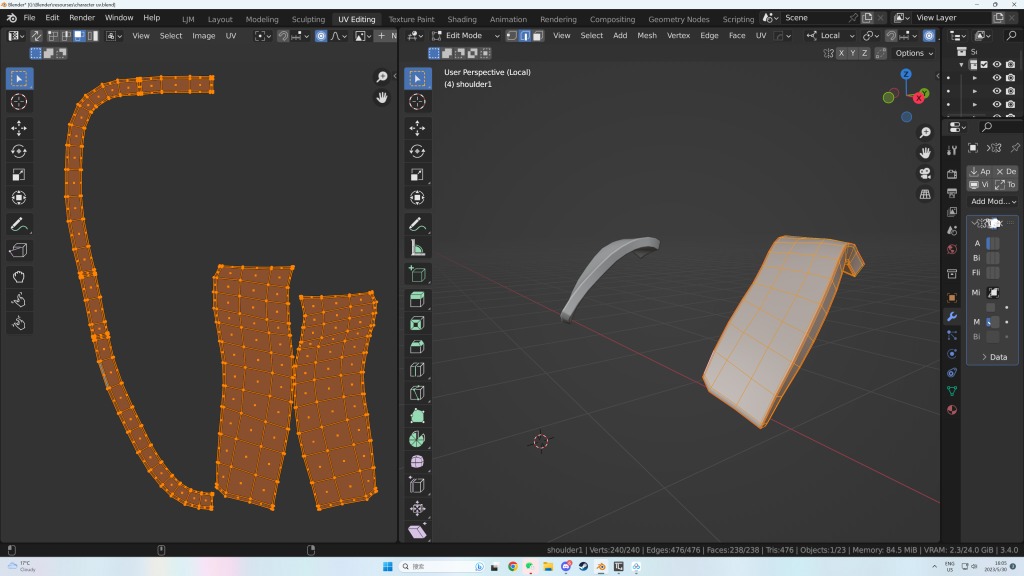Screen dimensions: 1024x576
Task: Open the Render menu
Action: click(x=82, y=18)
